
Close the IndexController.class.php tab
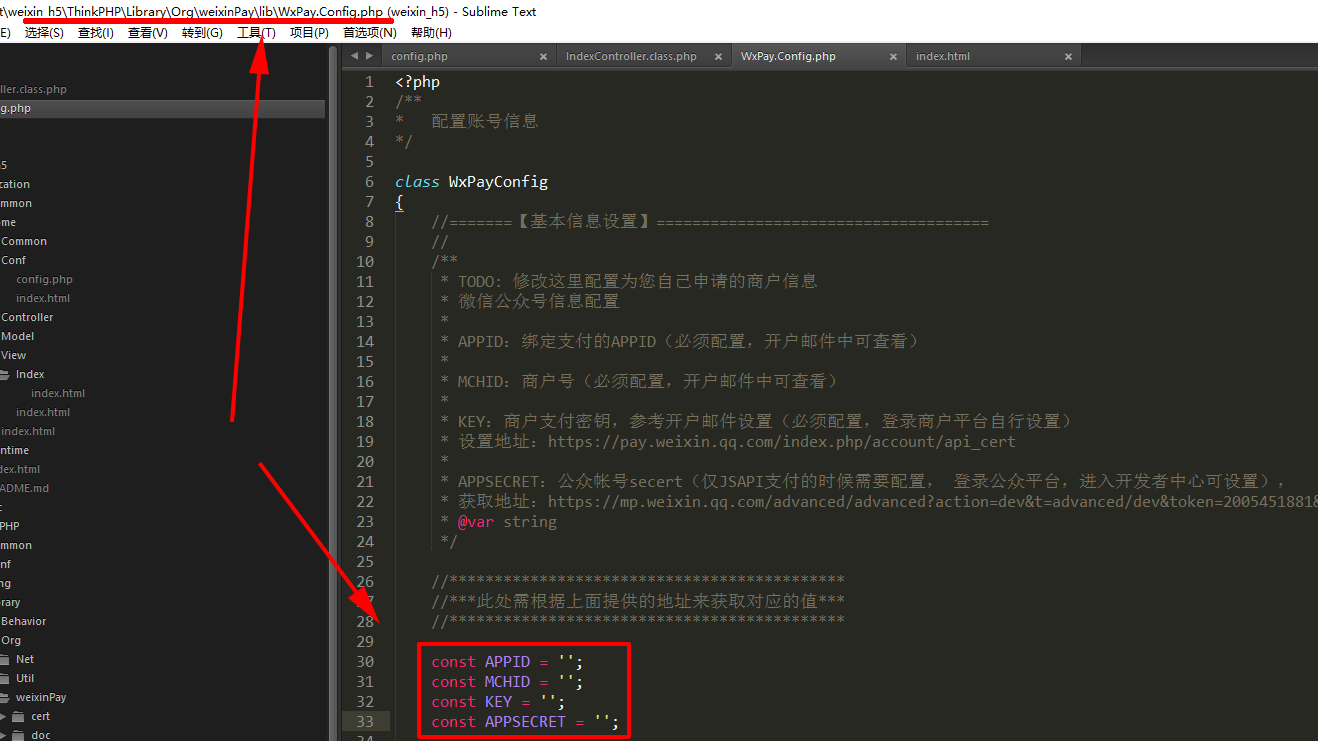[718, 57]
